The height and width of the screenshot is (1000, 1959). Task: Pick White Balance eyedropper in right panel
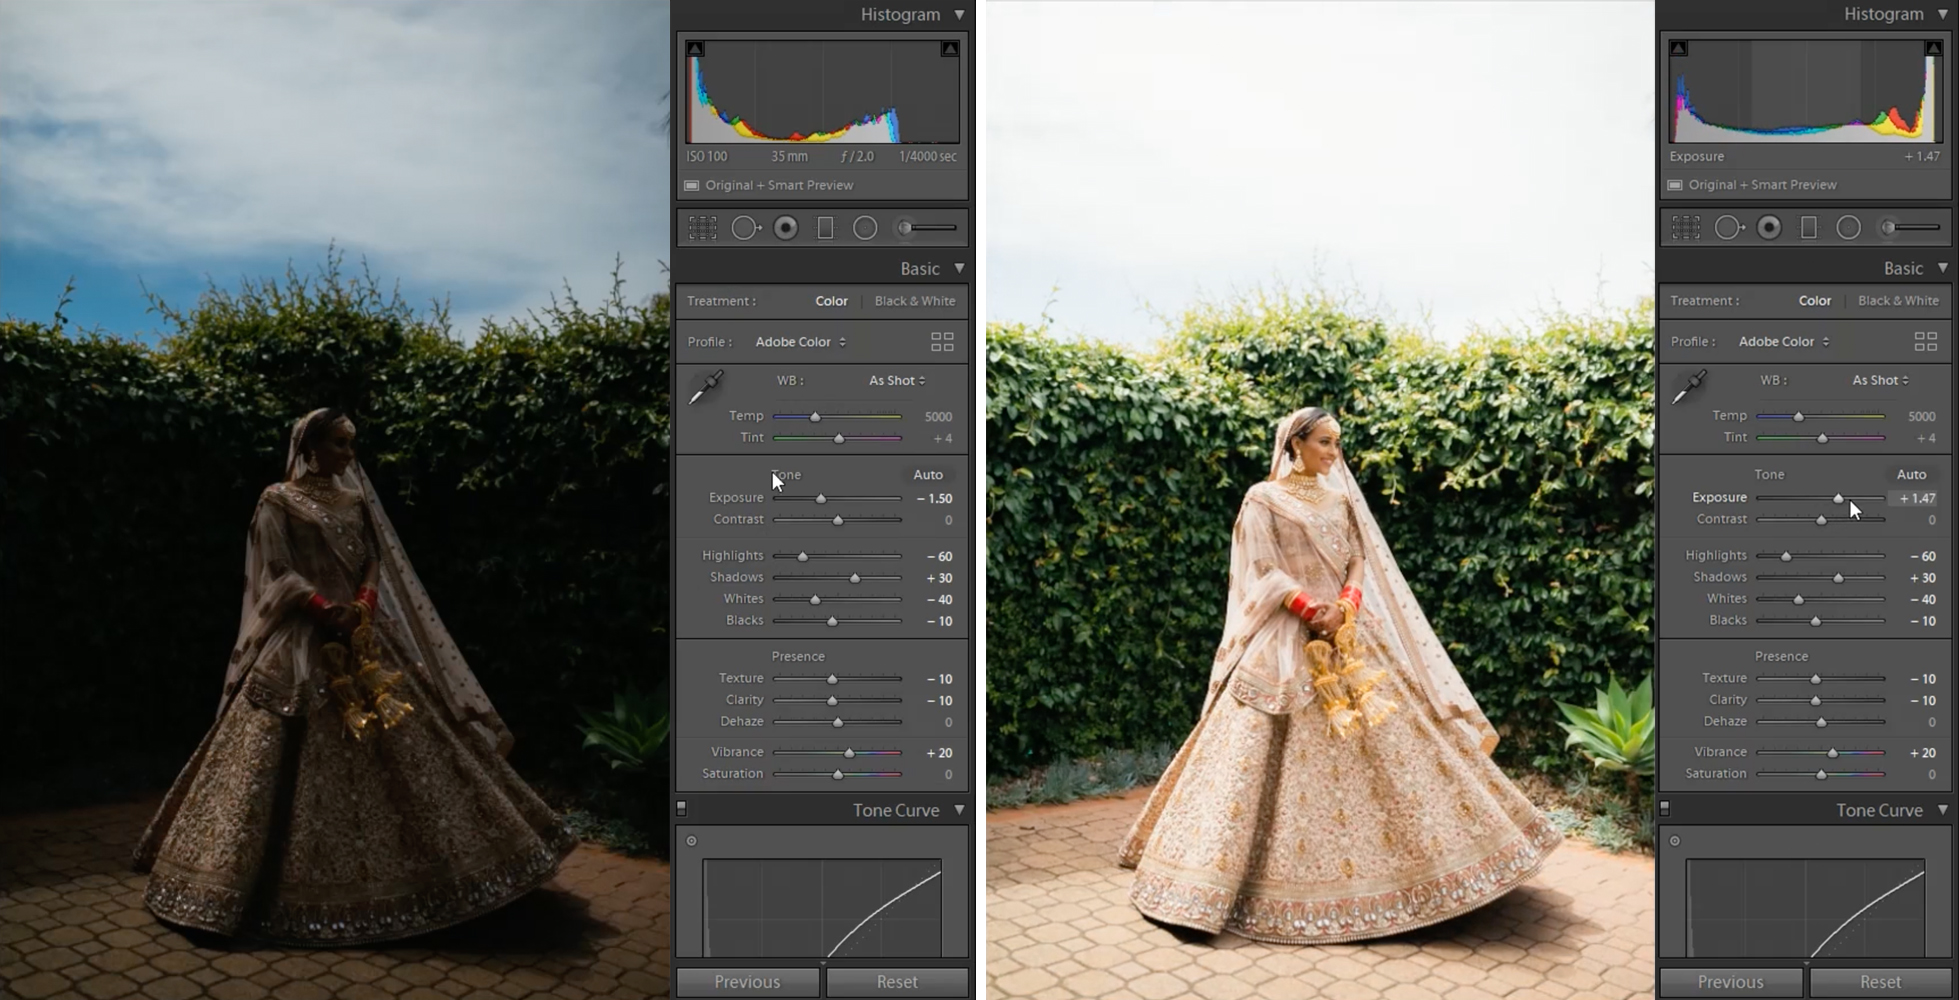[1689, 387]
